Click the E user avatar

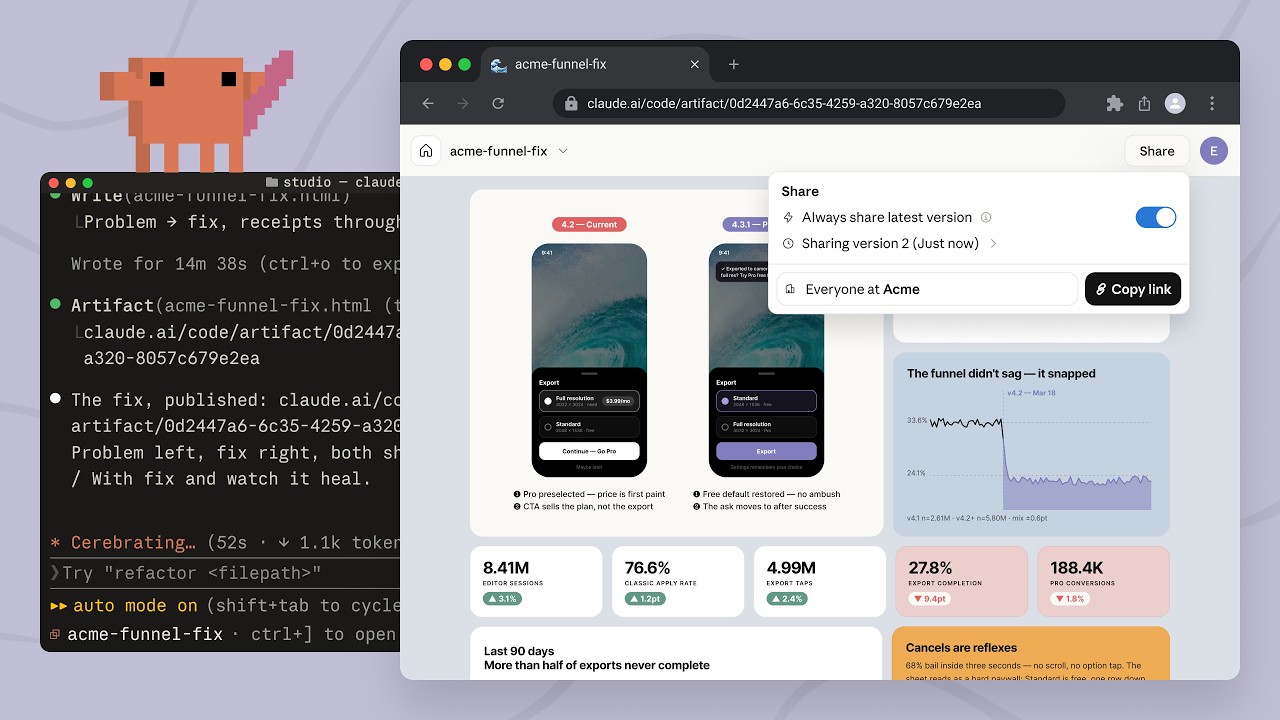click(x=1214, y=151)
